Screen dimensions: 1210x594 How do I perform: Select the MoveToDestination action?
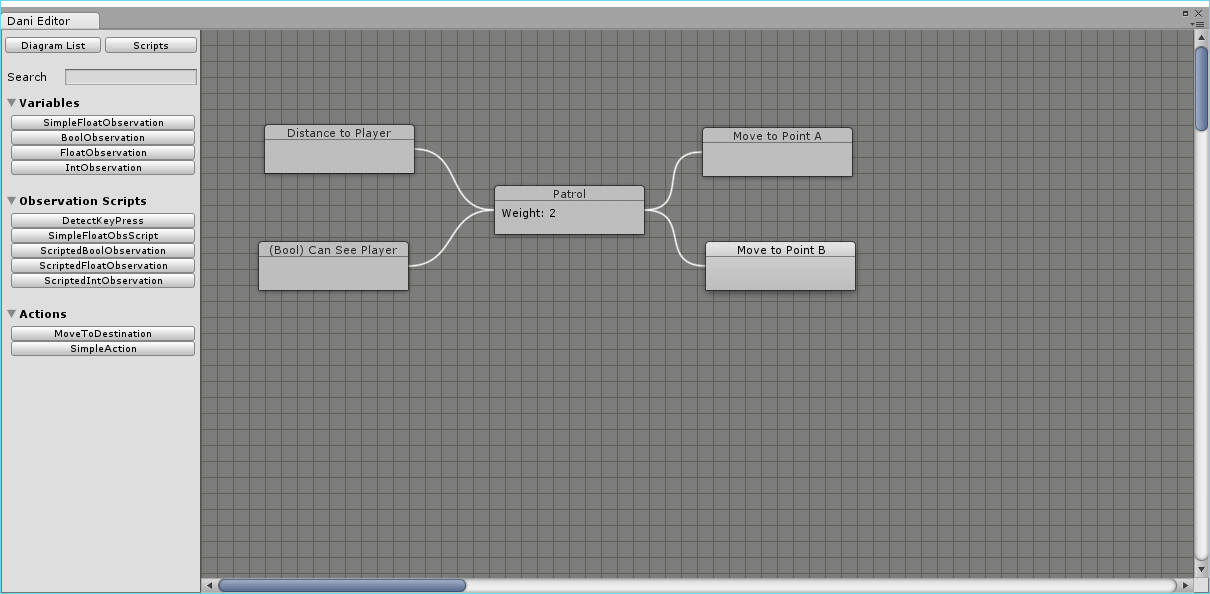[102, 333]
